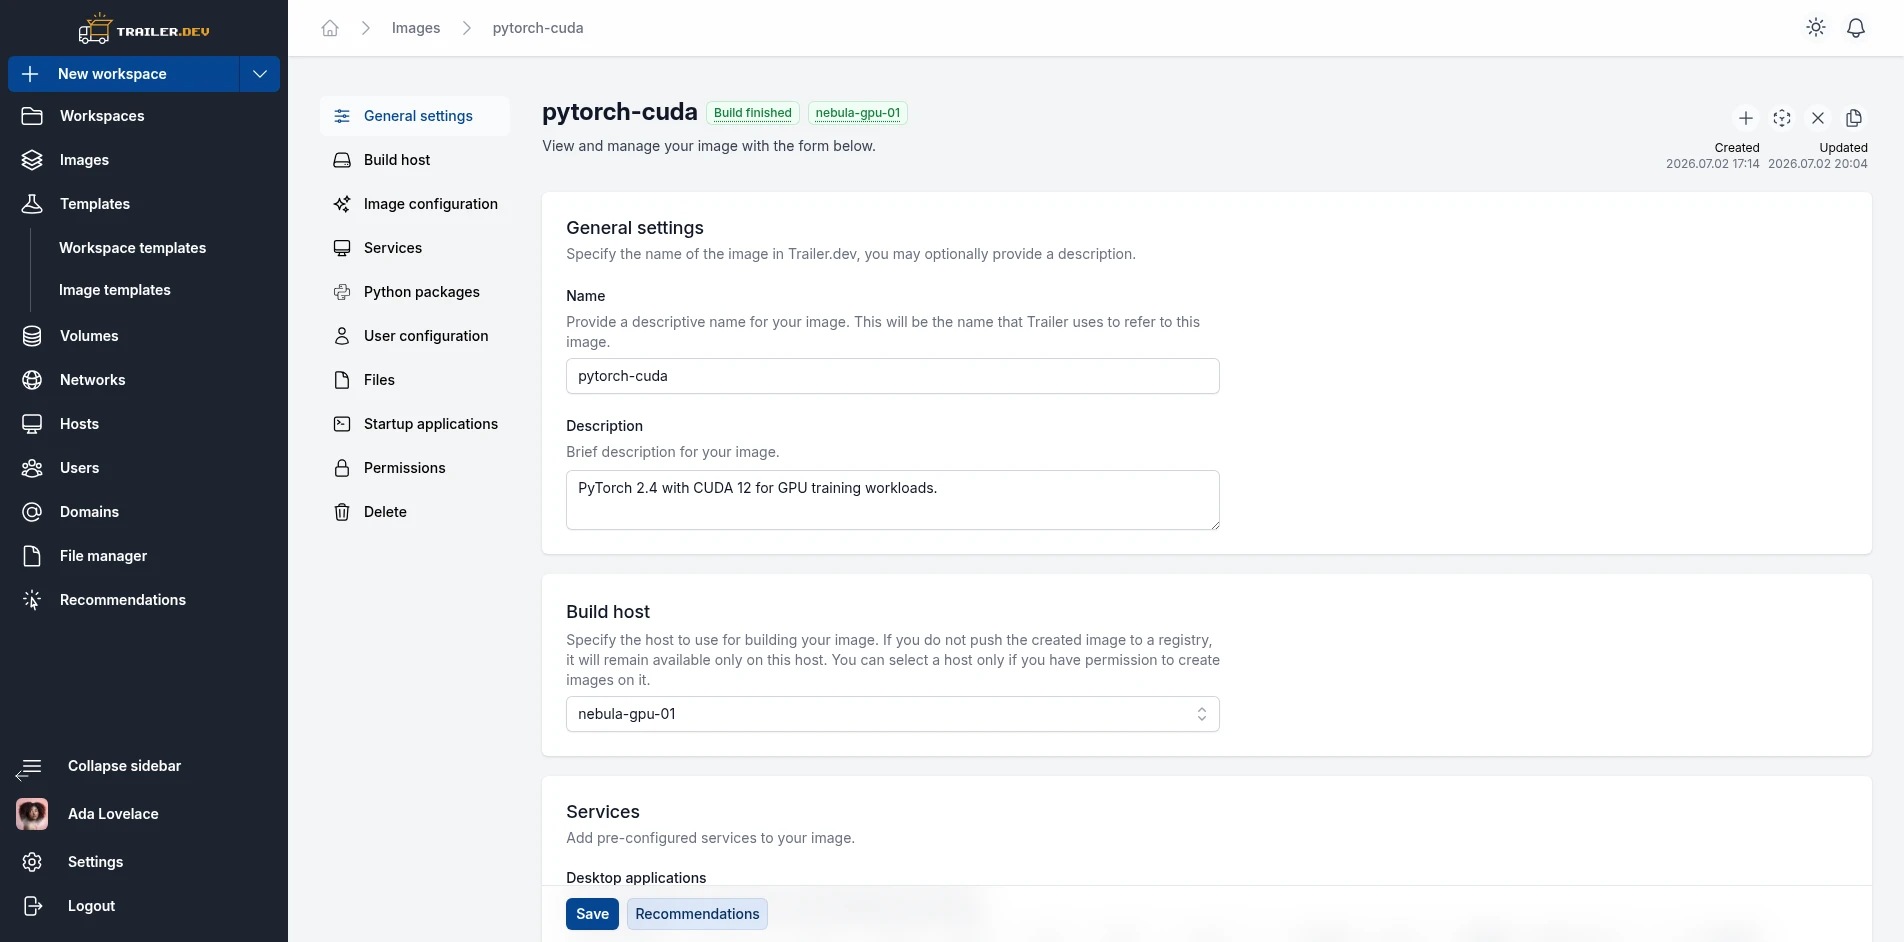The height and width of the screenshot is (942, 1904).
Task: Click the Delete trash icon
Action: pos(342,512)
